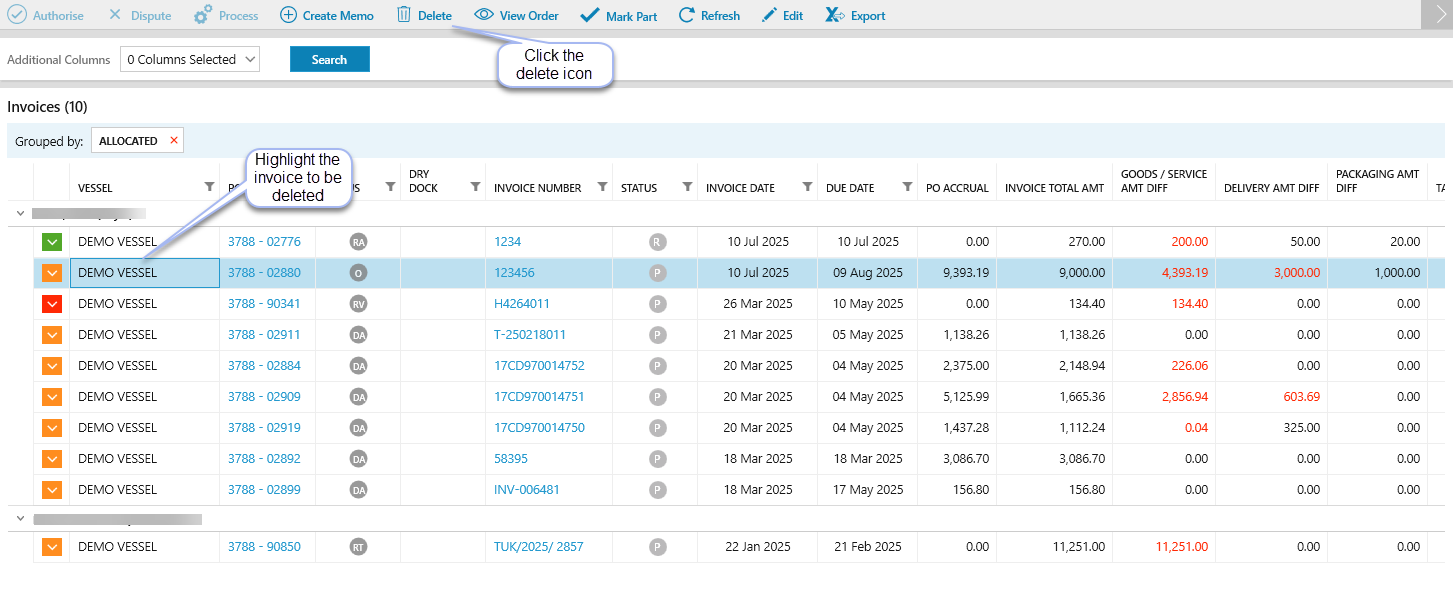Filter the Vessel column
1453x589 pixels.
click(x=209, y=186)
